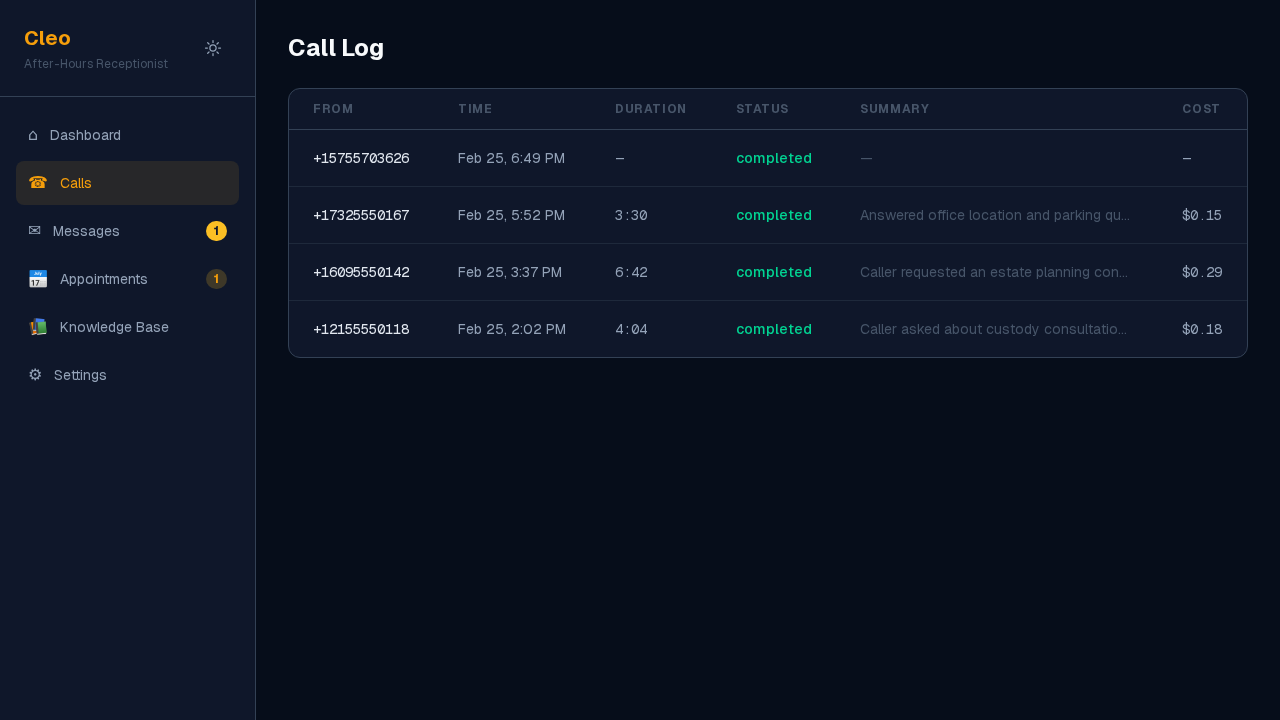
Task: Open Settings using the gear icon
Action: (x=34, y=375)
